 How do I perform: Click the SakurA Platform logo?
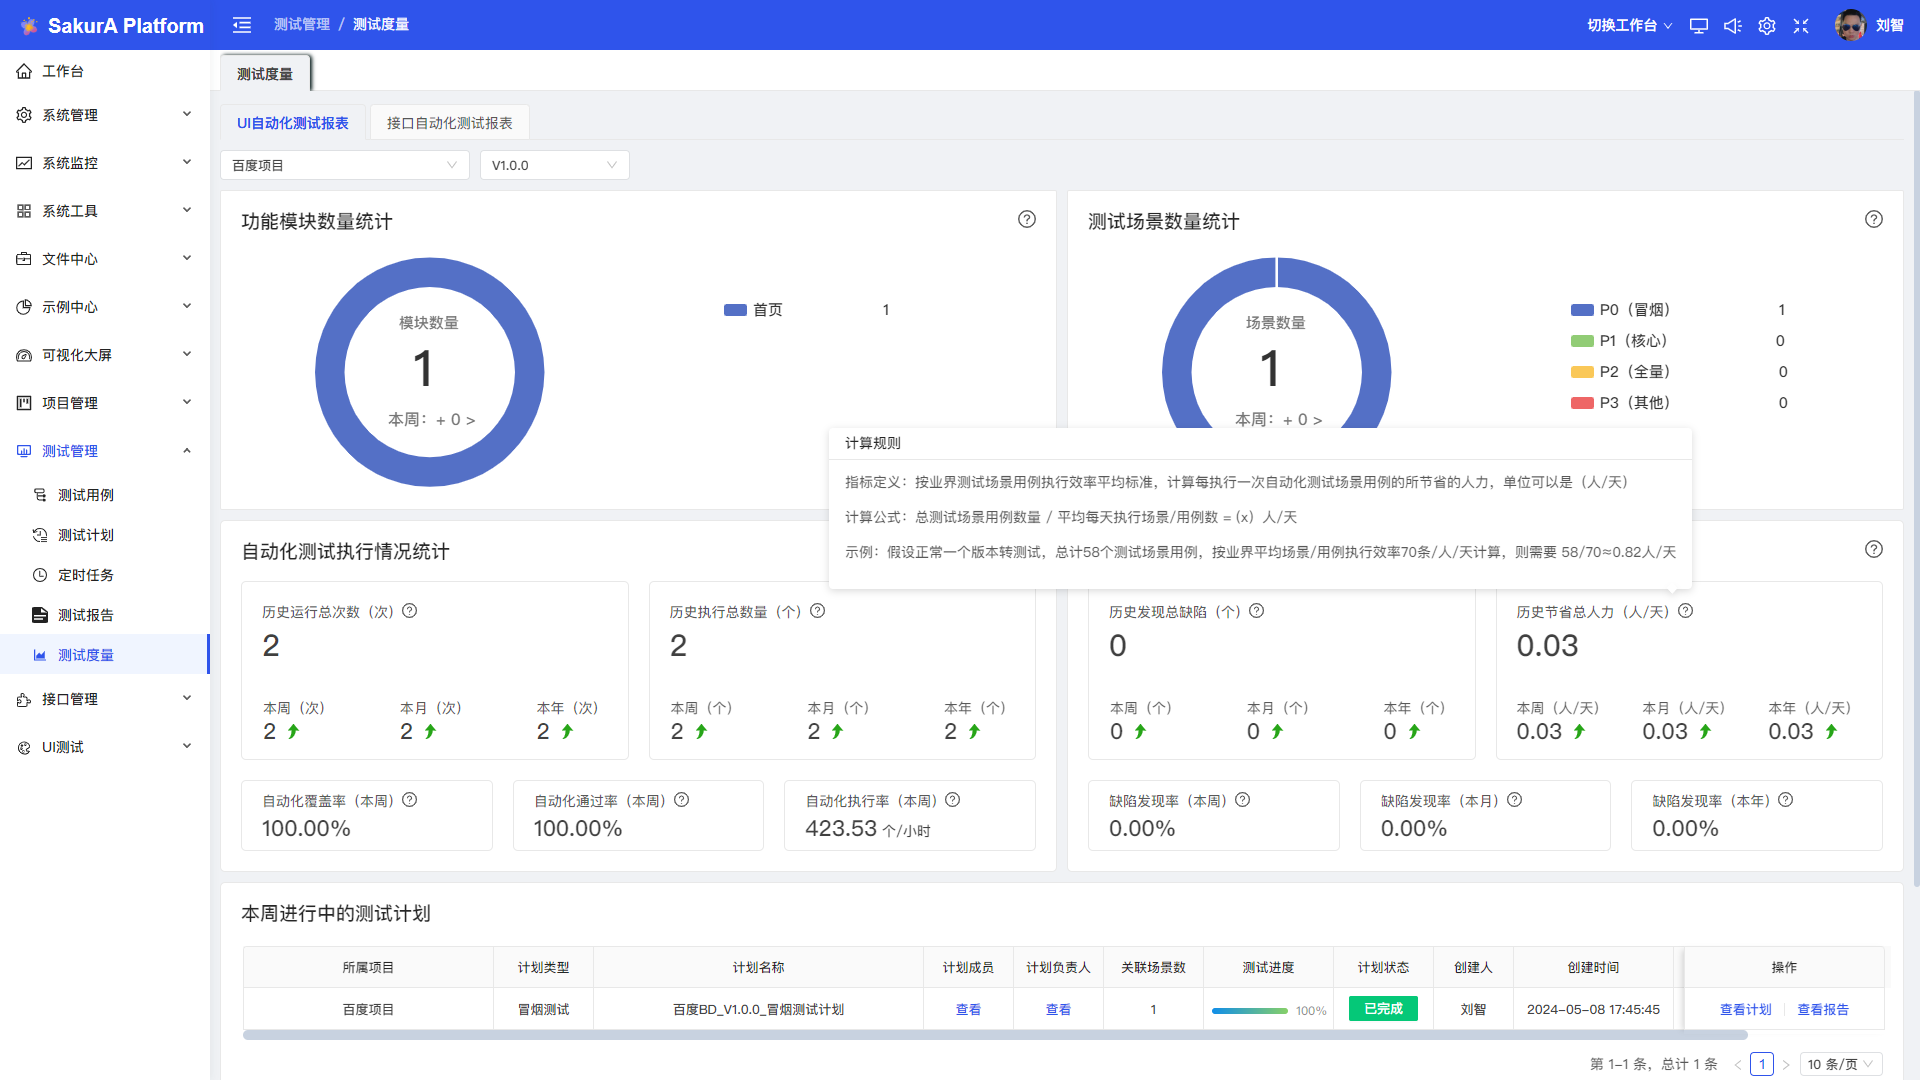click(x=112, y=25)
